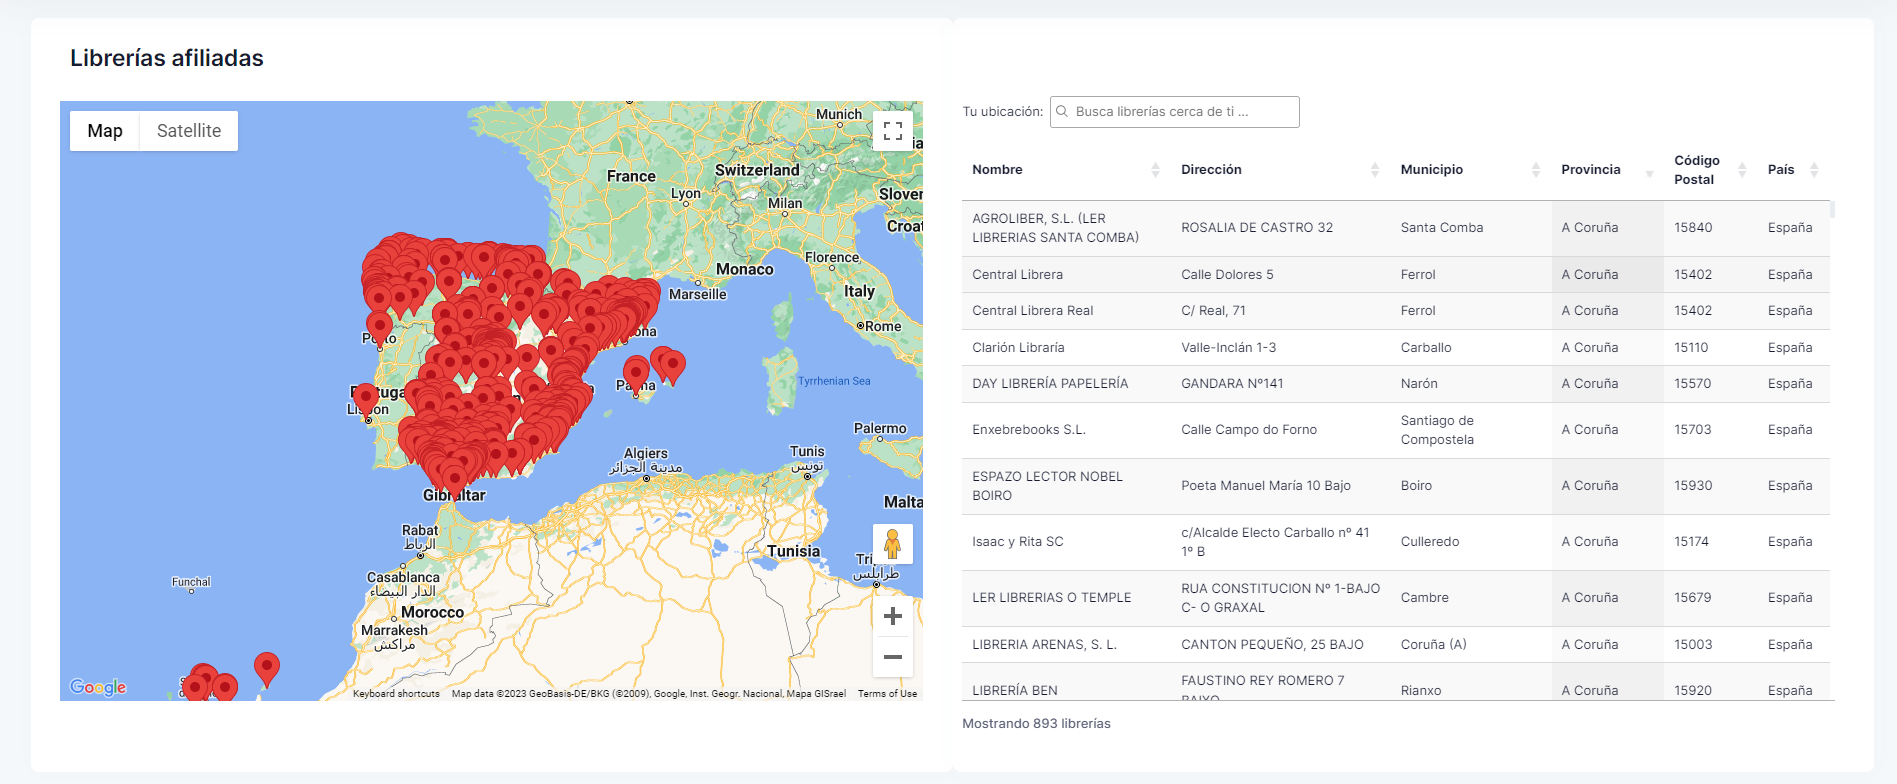1897x784 pixels.
Task: Focus the 'Busca librerías cerca de ti' field
Action: 1174,112
